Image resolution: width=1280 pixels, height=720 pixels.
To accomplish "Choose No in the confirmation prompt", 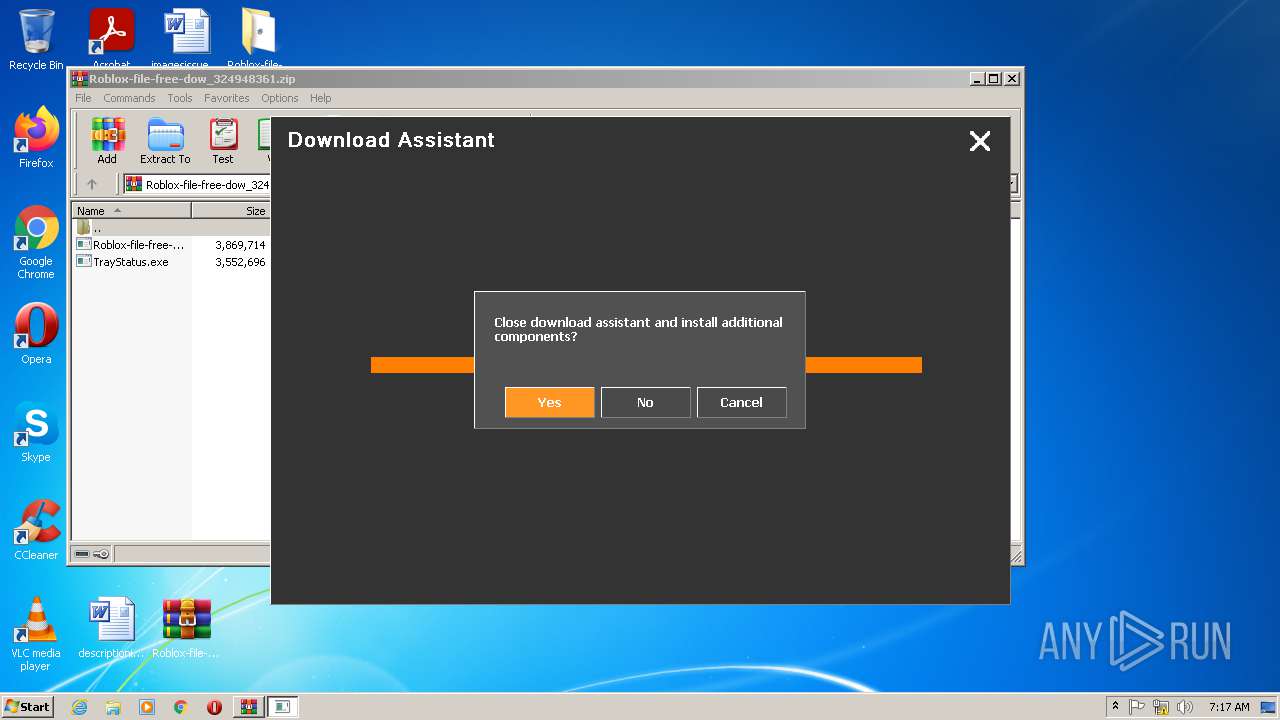I will (645, 402).
